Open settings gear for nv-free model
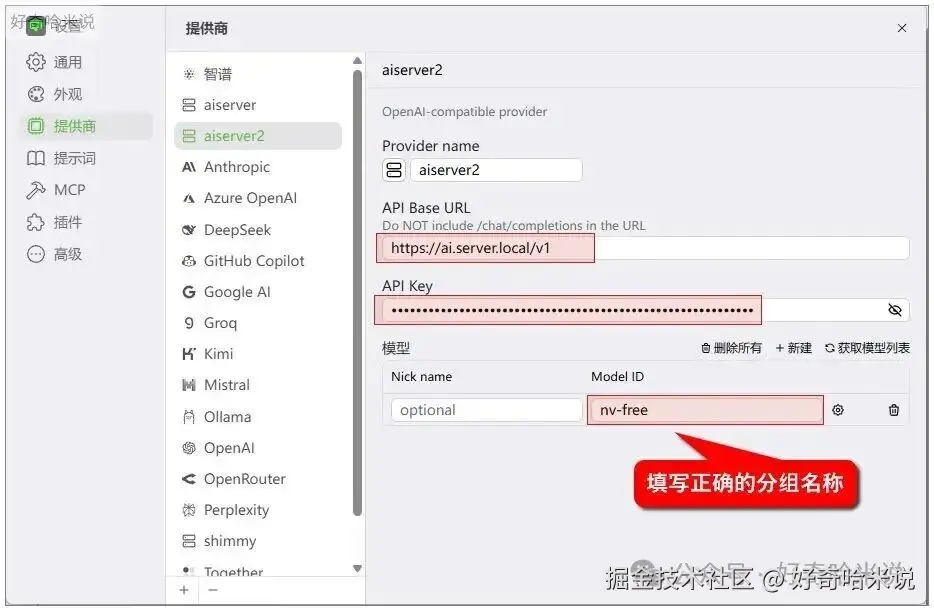Image resolution: width=934 pixels, height=611 pixels. click(x=838, y=410)
